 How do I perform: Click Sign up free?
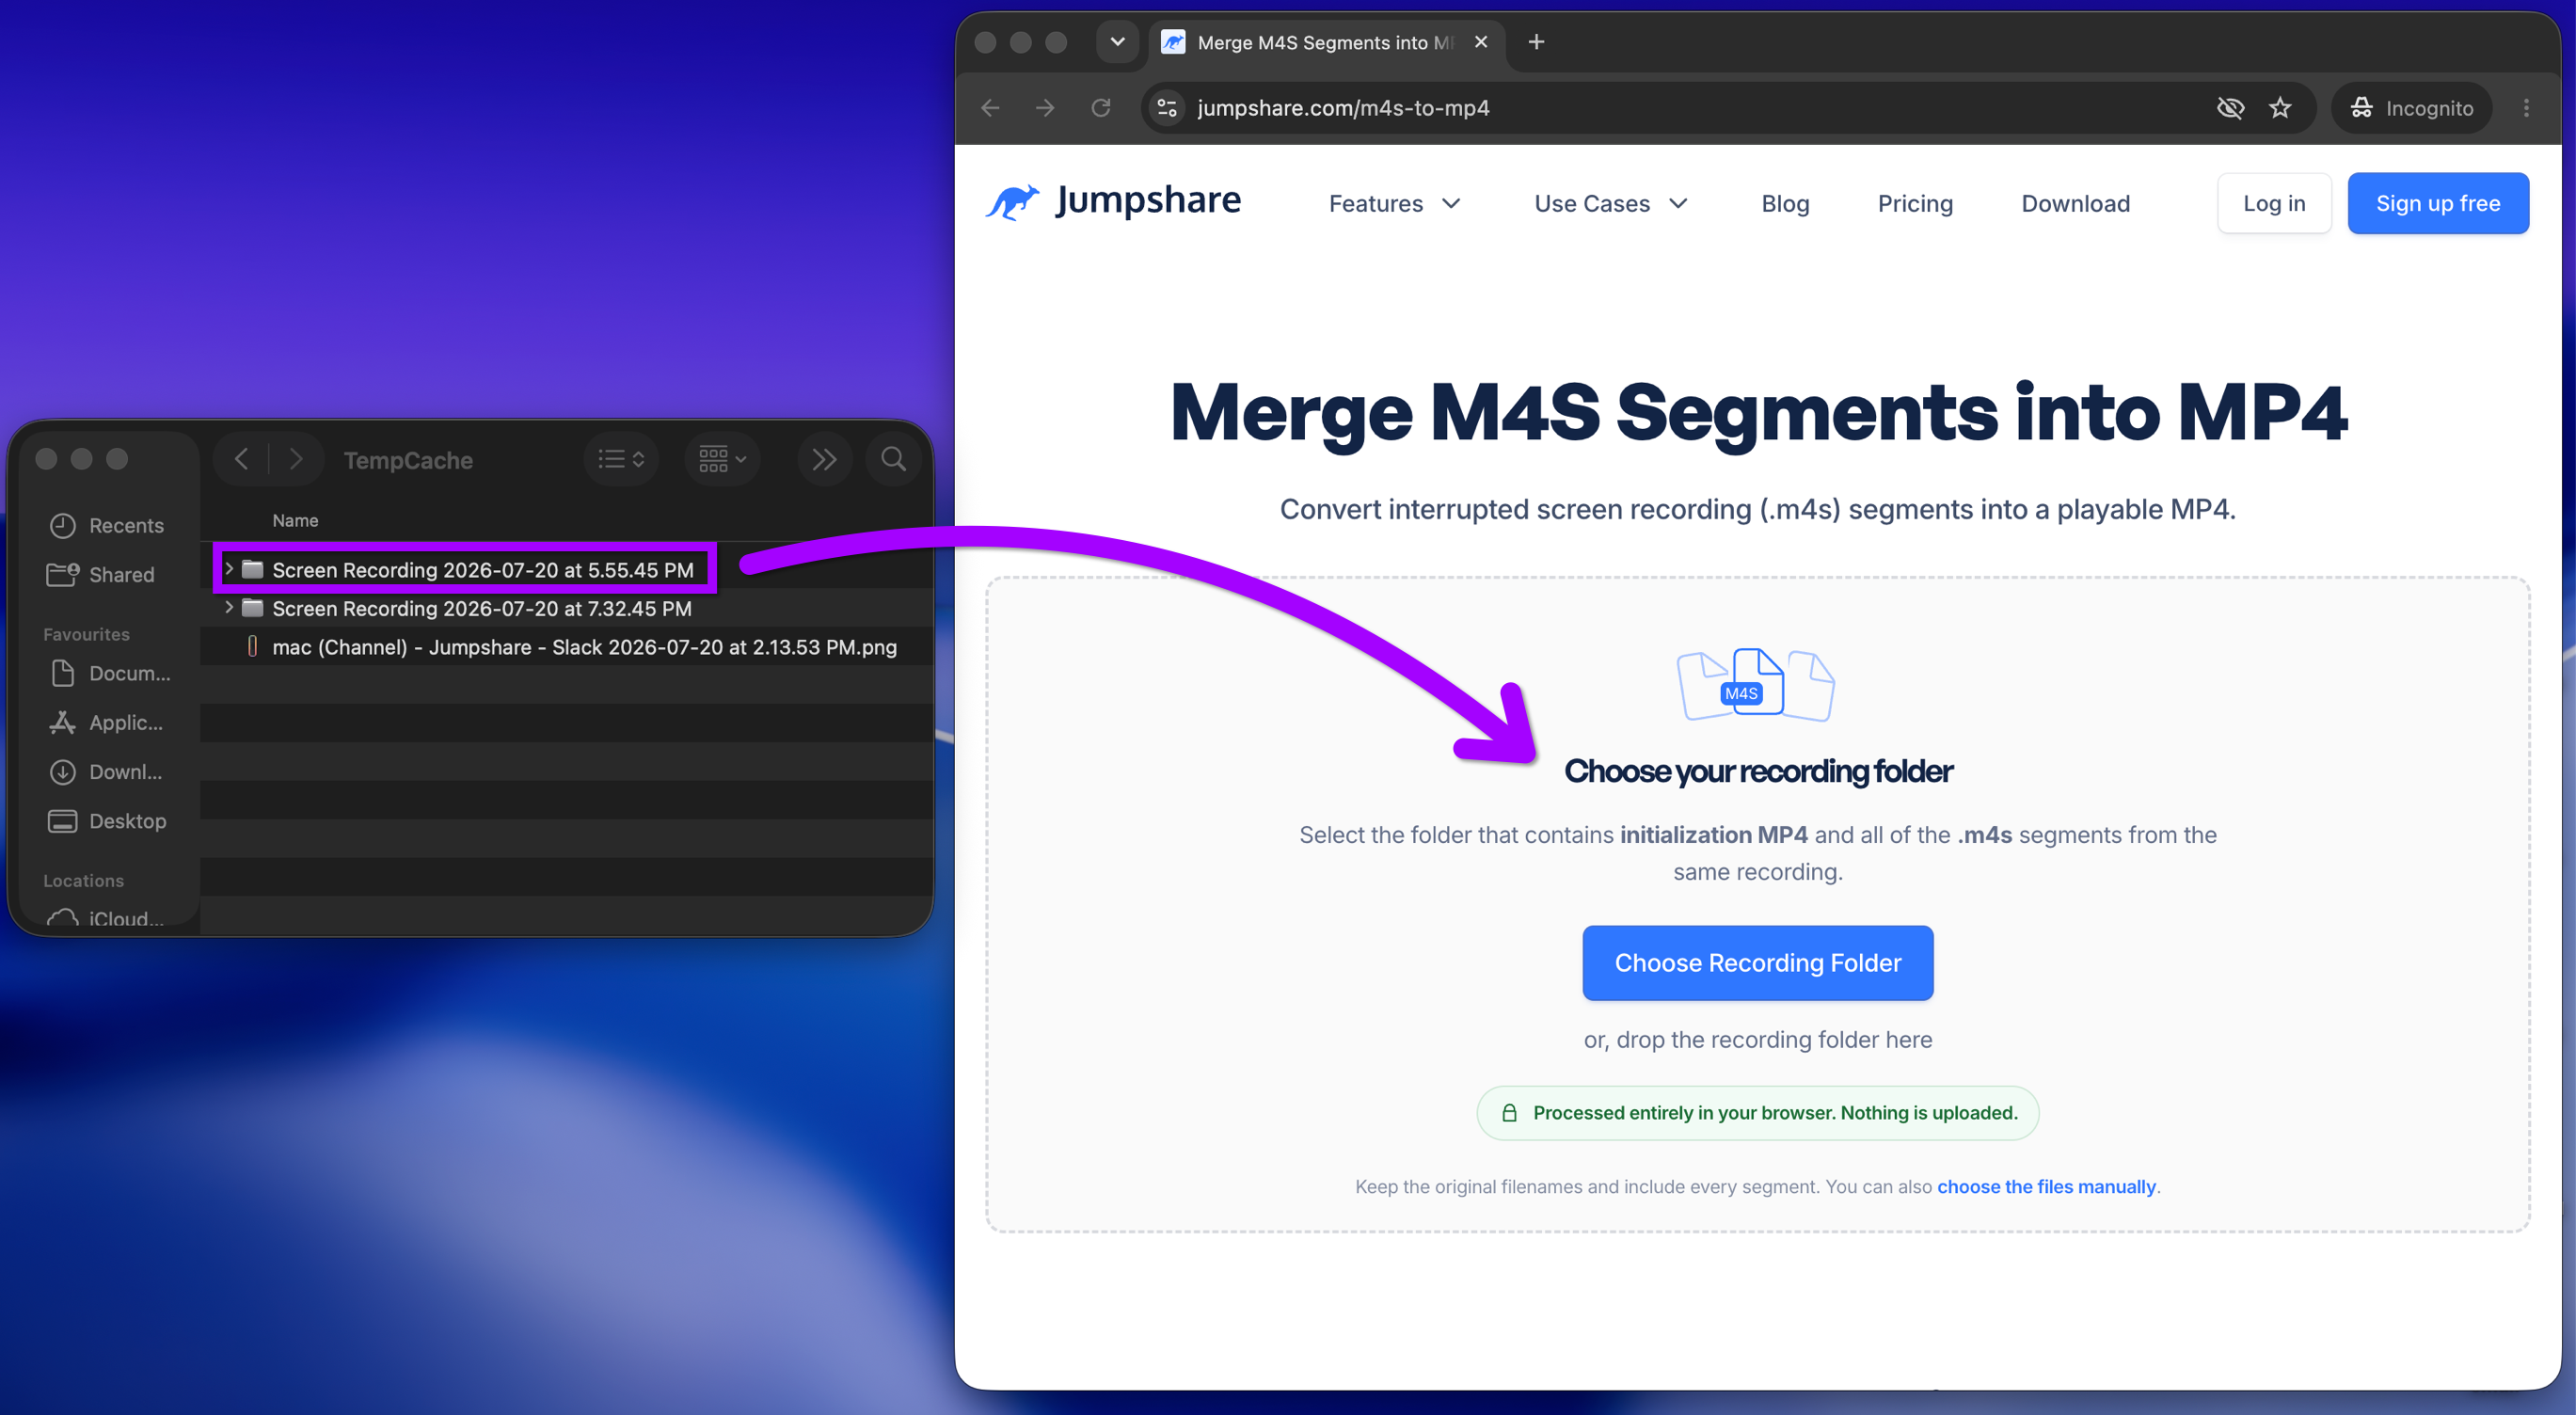(2438, 204)
